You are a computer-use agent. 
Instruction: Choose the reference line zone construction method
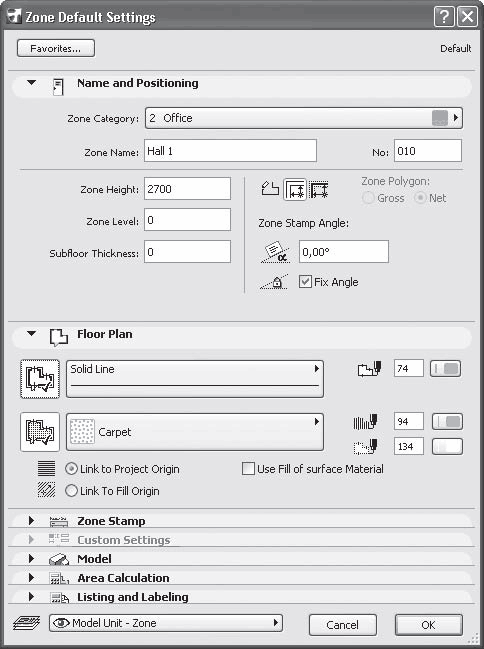point(318,190)
